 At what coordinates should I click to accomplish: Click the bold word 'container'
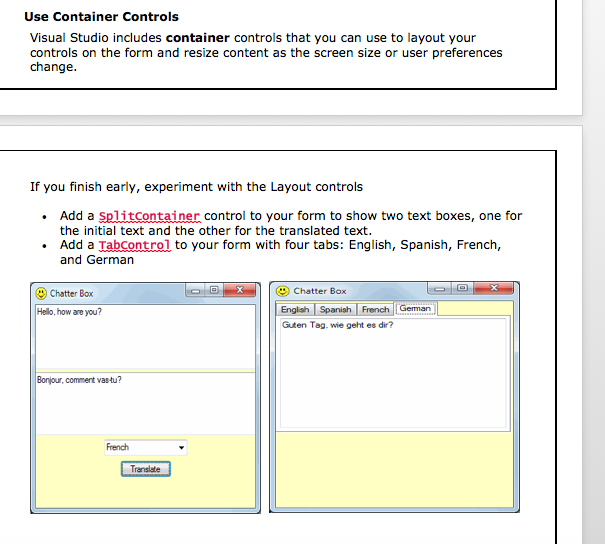click(198, 38)
